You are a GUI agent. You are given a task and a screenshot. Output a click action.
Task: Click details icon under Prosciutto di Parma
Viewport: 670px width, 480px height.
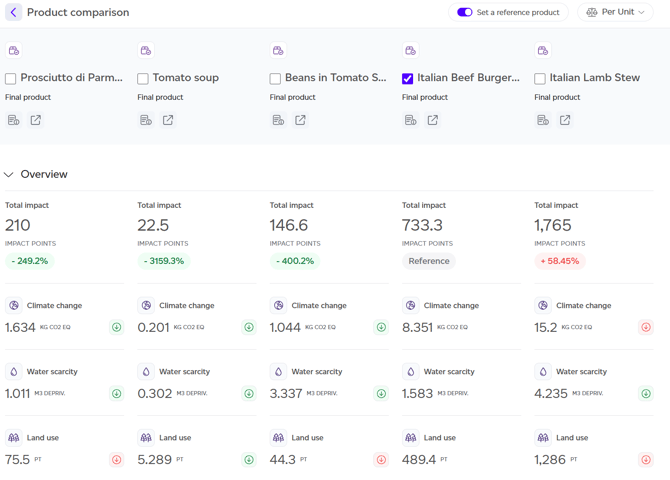coord(14,120)
